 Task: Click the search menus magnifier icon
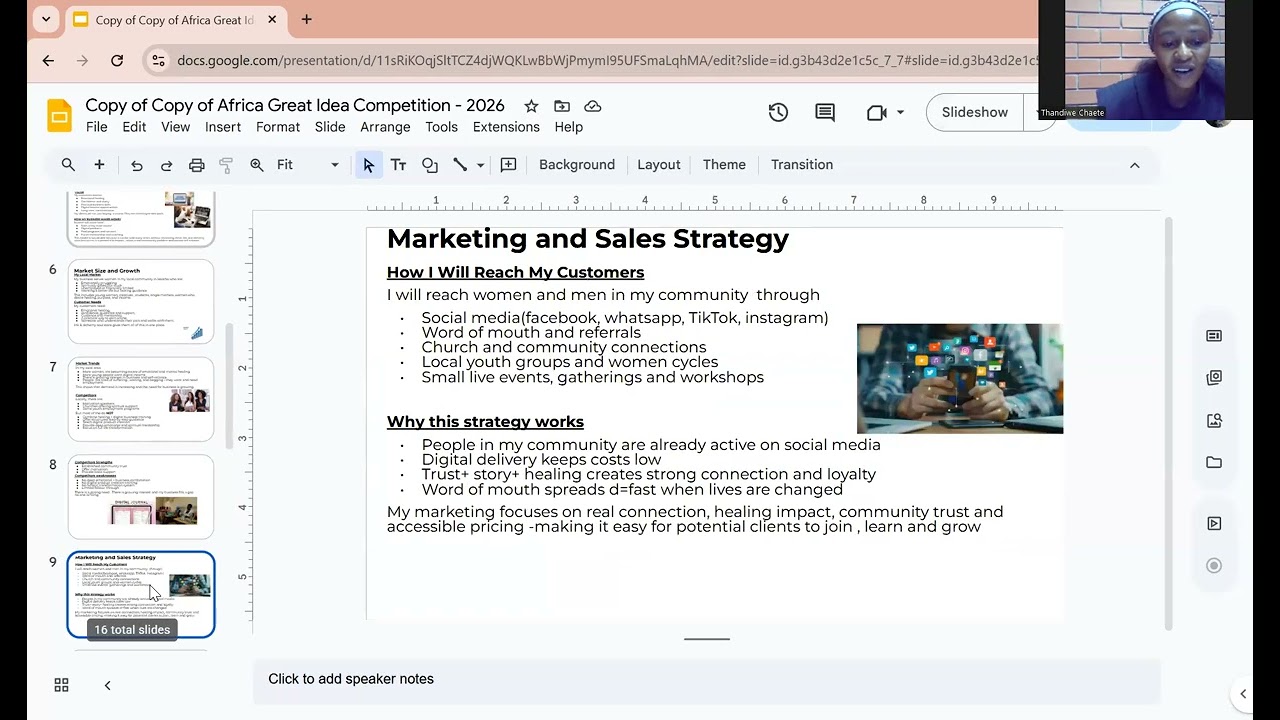pos(68,165)
